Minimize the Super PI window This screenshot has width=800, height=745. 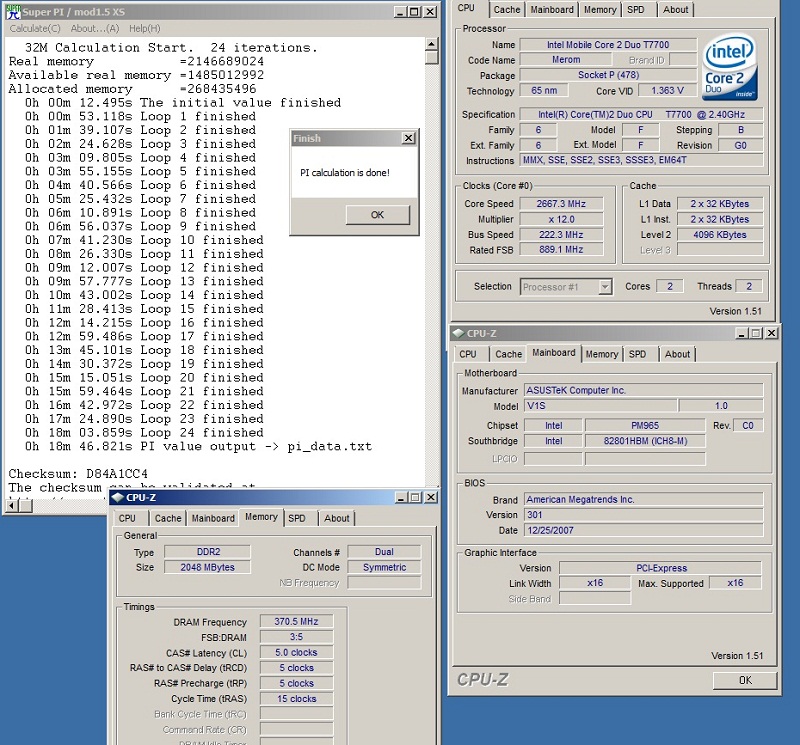[x=401, y=12]
